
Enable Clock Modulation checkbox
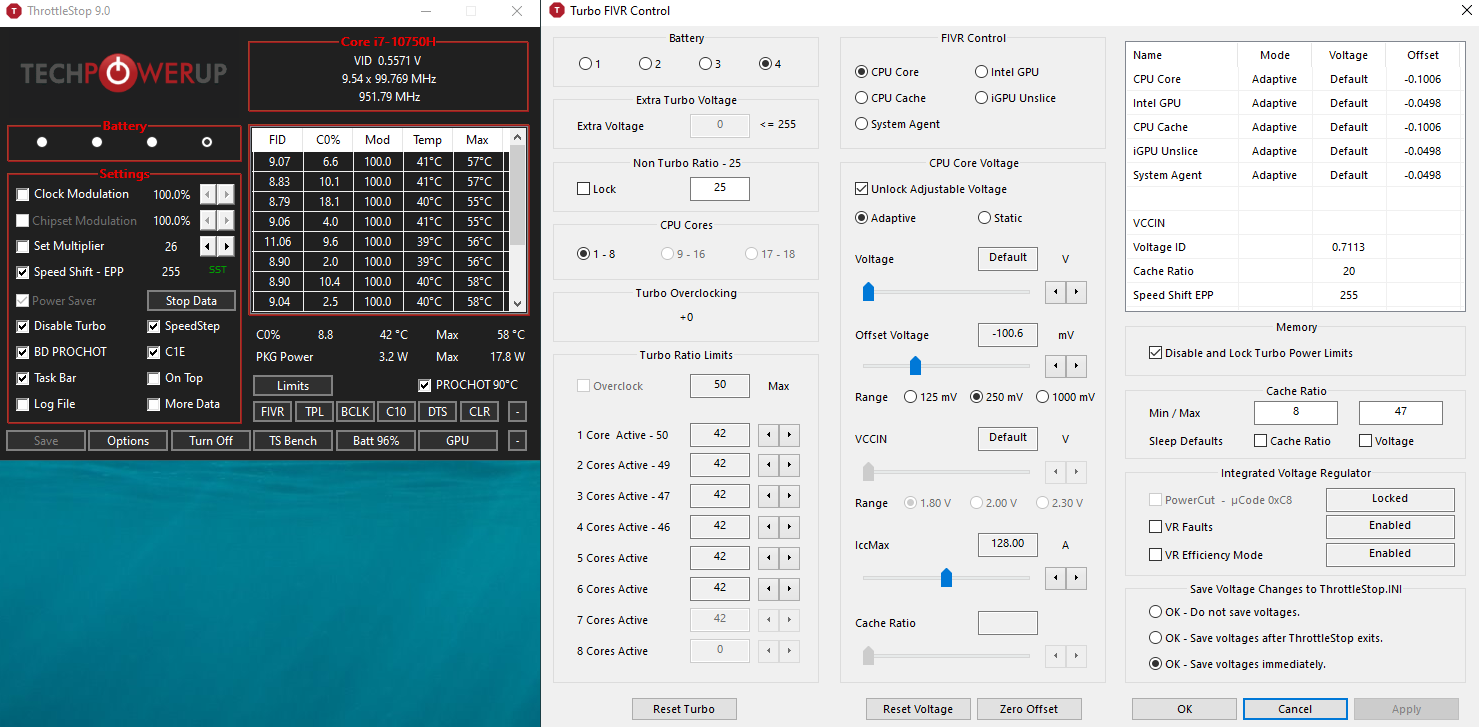coord(23,194)
